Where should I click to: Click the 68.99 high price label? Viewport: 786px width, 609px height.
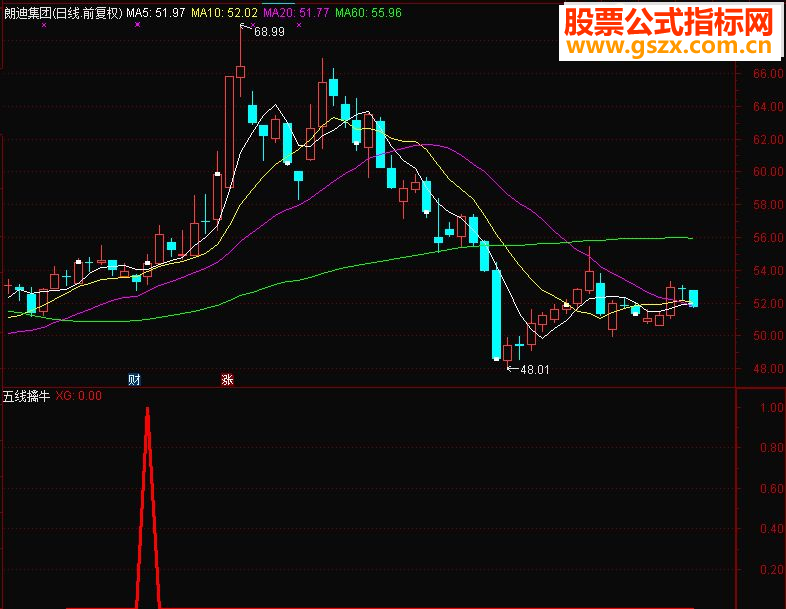[269, 32]
